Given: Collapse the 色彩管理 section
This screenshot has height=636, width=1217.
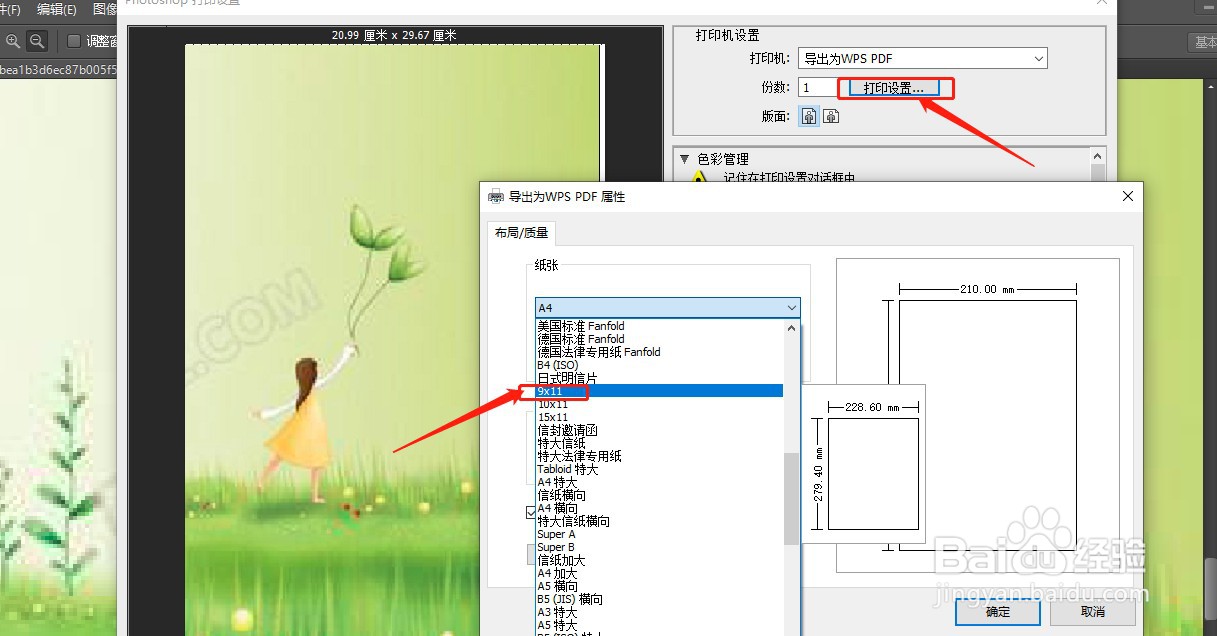Looking at the screenshot, I should [x=684, y=158].
